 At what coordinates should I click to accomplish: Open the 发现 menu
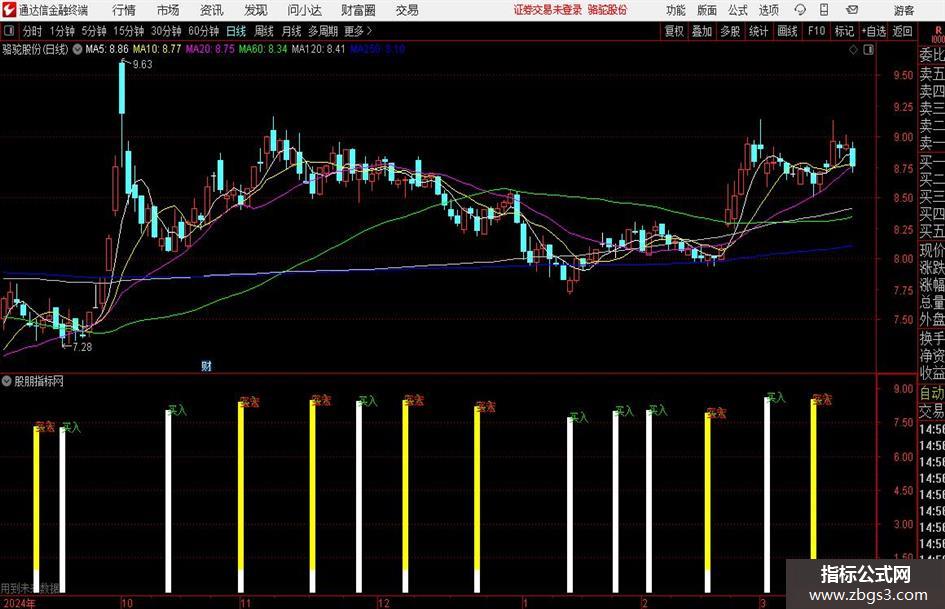pyautogui.click(x=256, y=10)
